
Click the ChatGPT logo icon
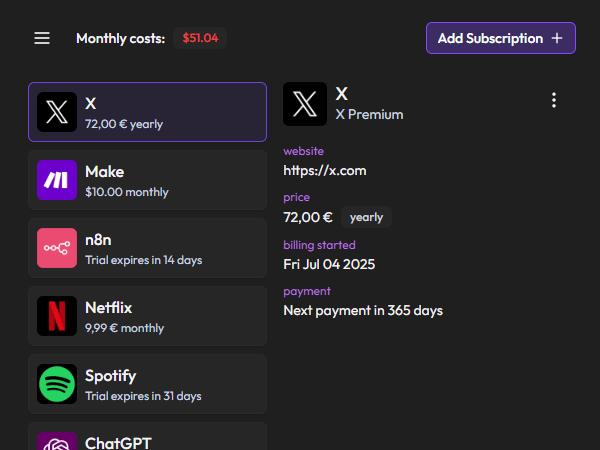(x=57, y=442)
